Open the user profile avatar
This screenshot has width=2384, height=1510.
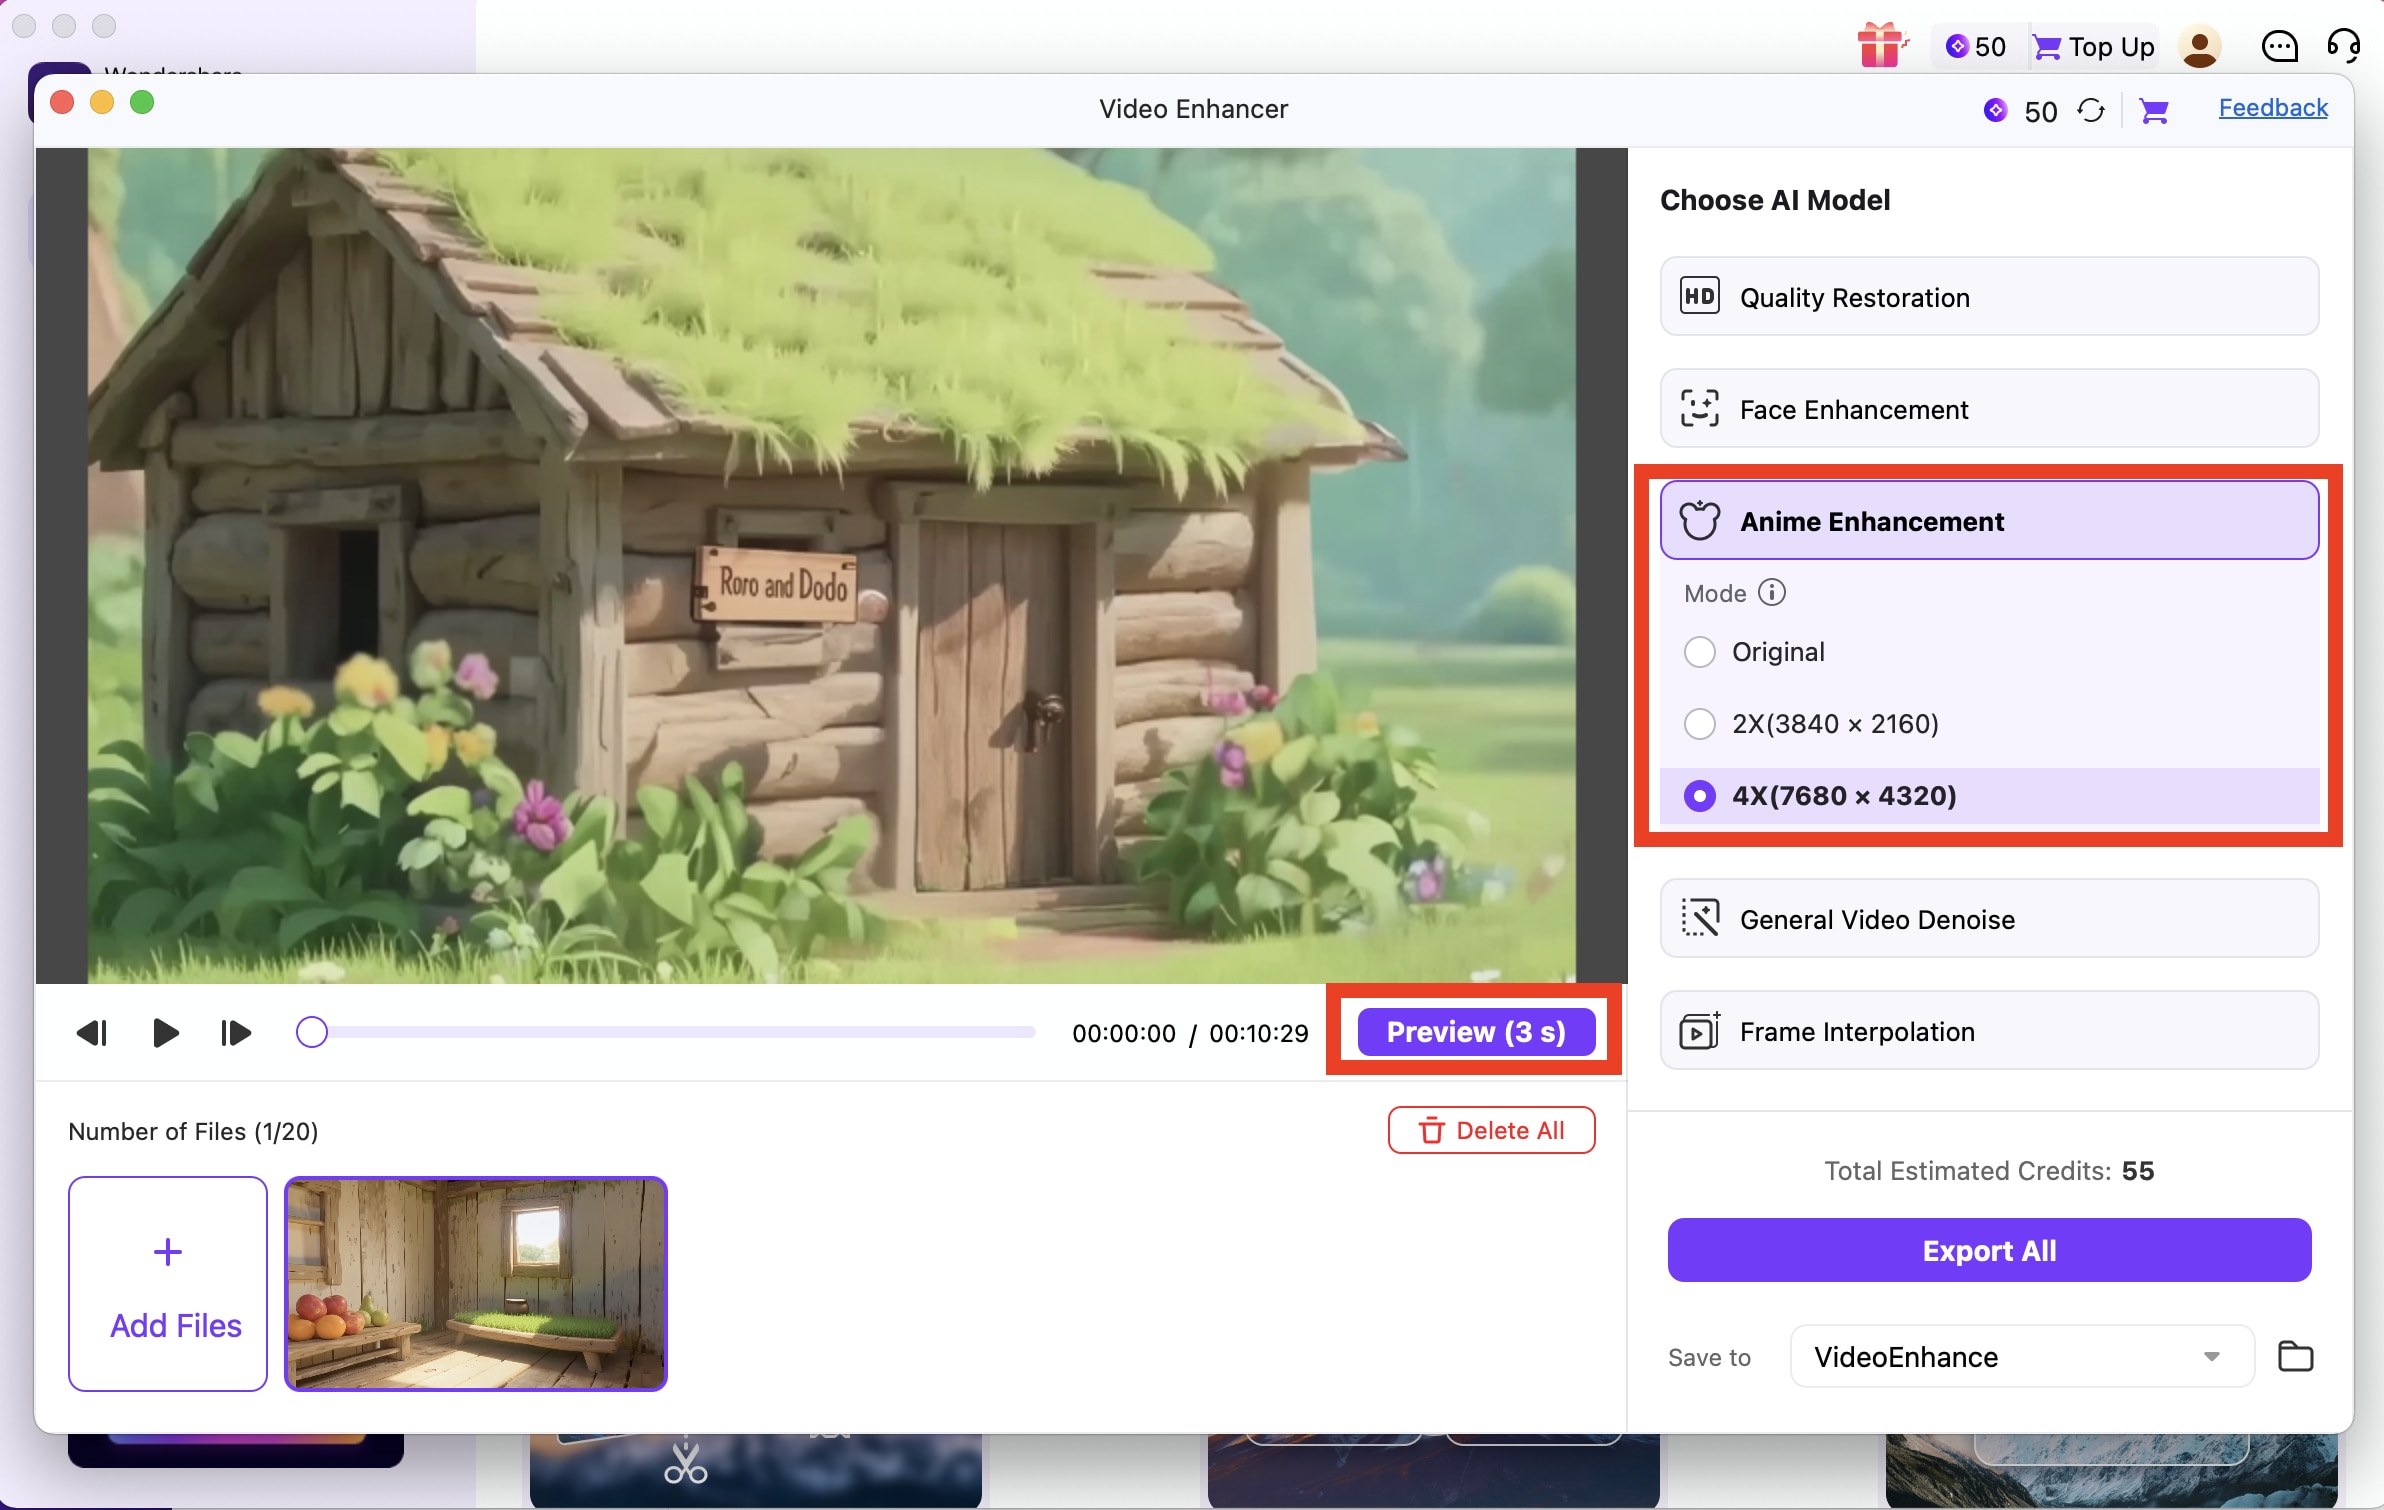click(x=2199, y=46)
